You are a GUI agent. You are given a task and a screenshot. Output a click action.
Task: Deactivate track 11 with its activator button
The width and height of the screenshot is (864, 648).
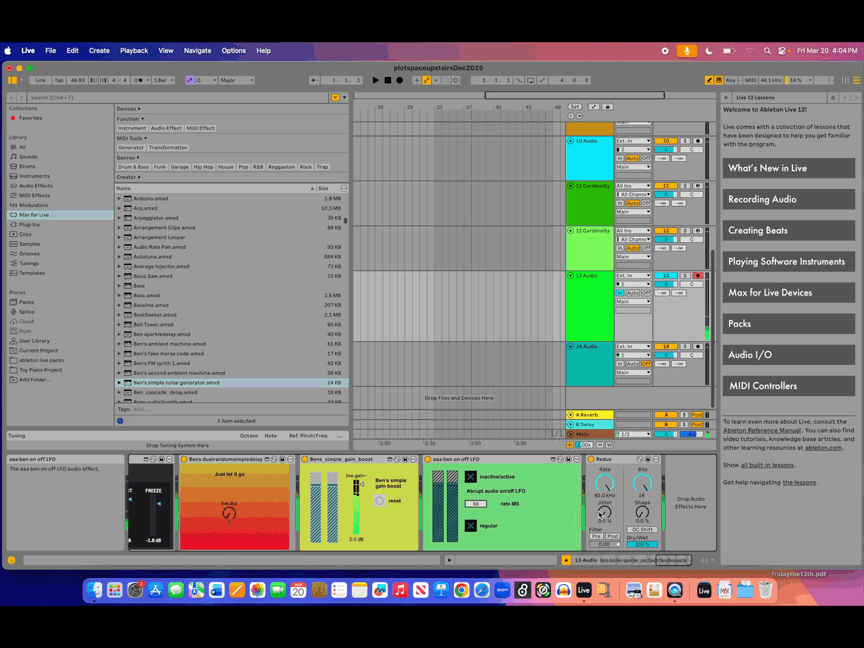[666, 186]
